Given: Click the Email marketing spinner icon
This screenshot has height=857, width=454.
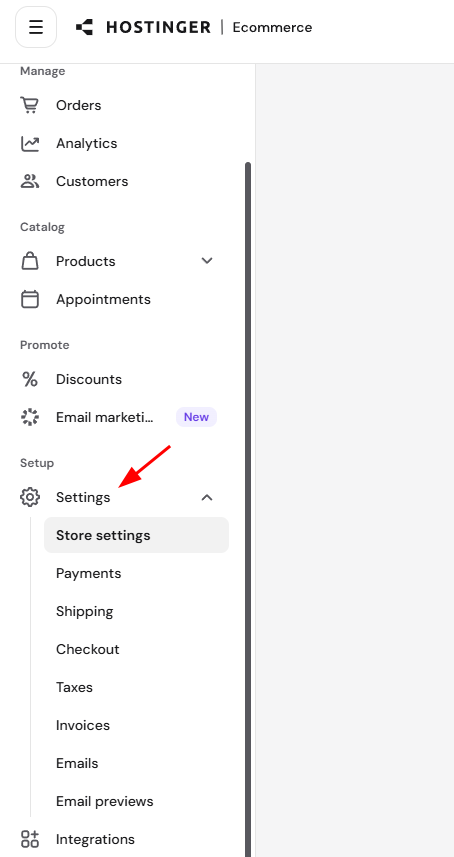Looking at the screenshot, I should [x=30, y=418].
